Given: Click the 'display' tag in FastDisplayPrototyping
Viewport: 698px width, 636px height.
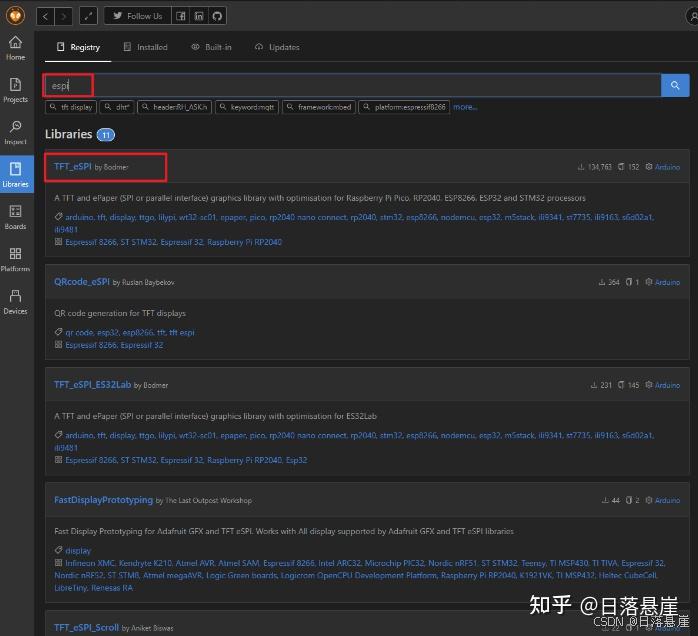Looking at the screenshot, I should click(x=78, y=551).
